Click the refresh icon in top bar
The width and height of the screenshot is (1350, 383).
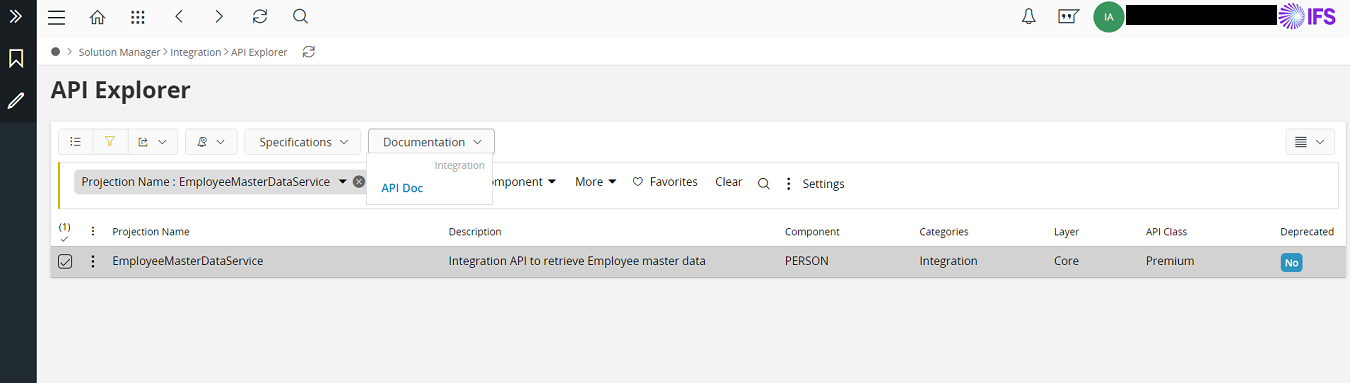260,17
